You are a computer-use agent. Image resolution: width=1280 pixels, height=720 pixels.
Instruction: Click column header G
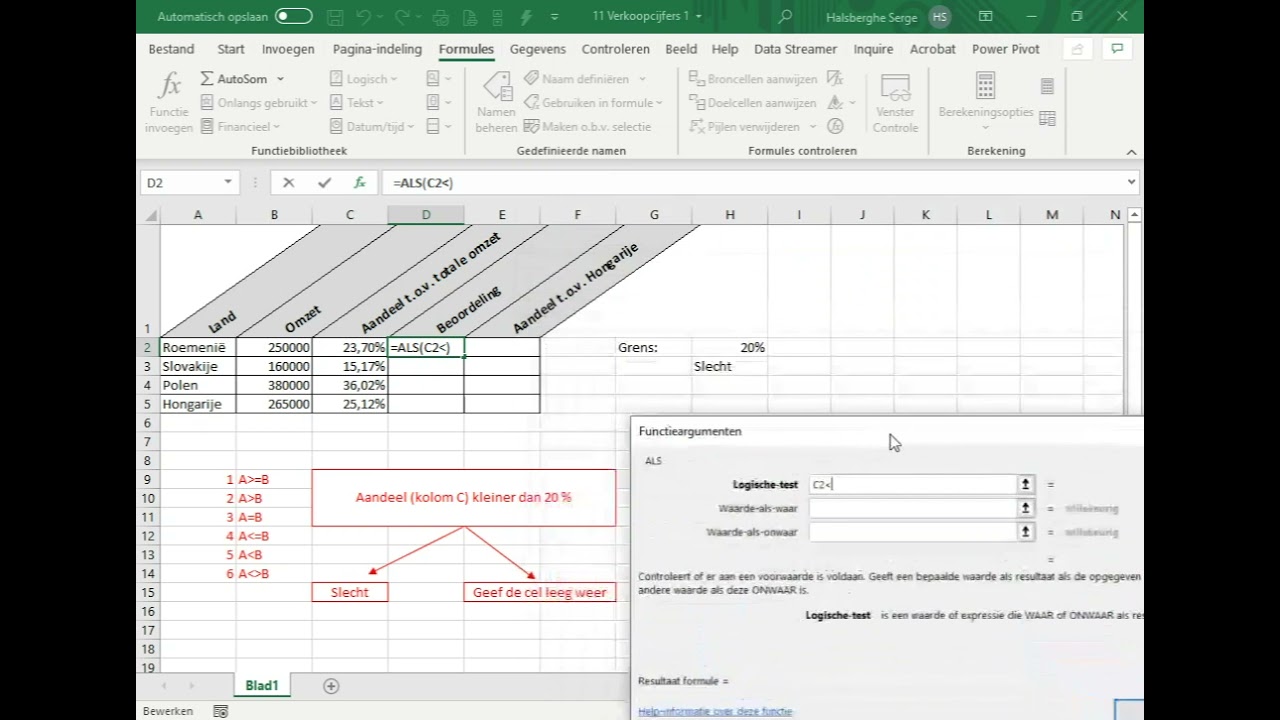(x=654, y=215)
